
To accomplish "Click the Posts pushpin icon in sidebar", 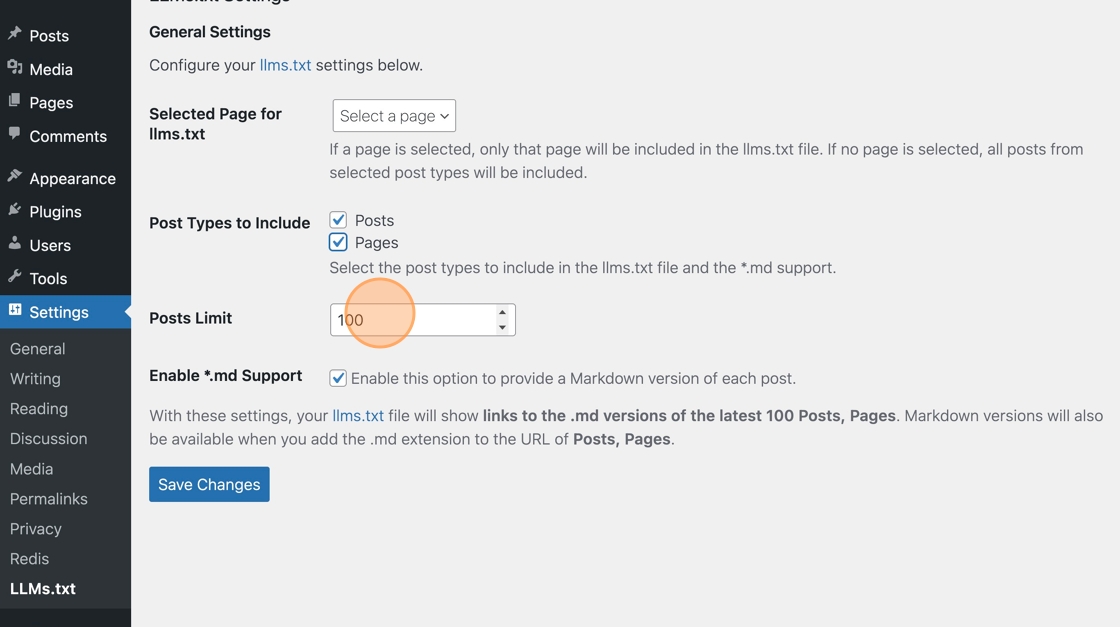I will pyautogui.click(x=14, y=34).
